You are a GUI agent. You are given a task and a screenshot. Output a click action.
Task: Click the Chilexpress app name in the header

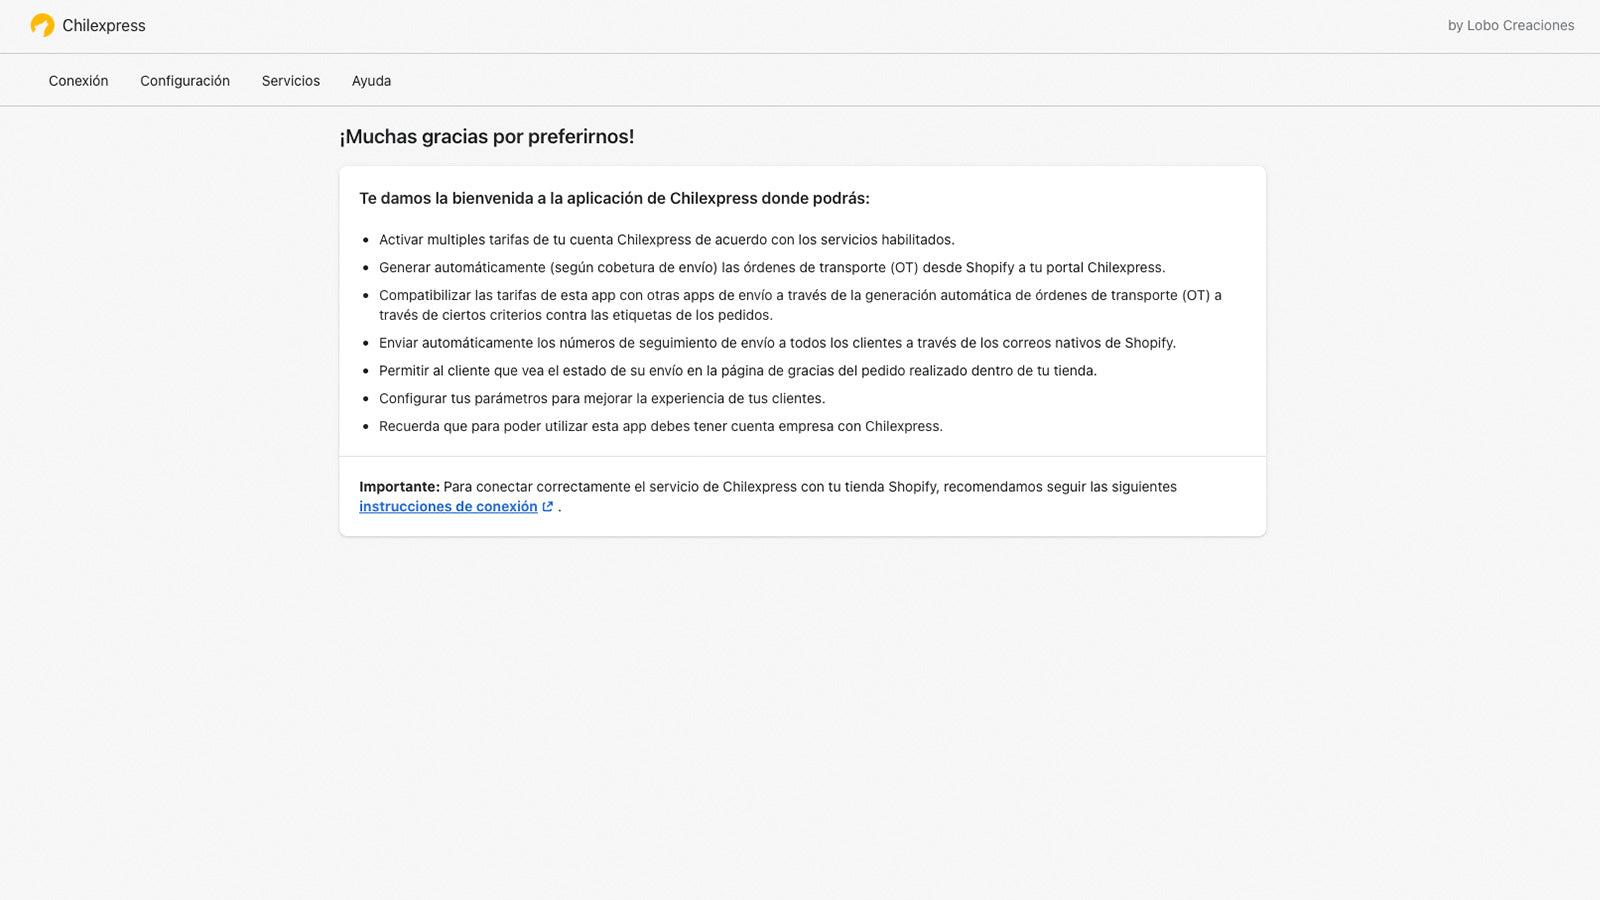[104, 26]
